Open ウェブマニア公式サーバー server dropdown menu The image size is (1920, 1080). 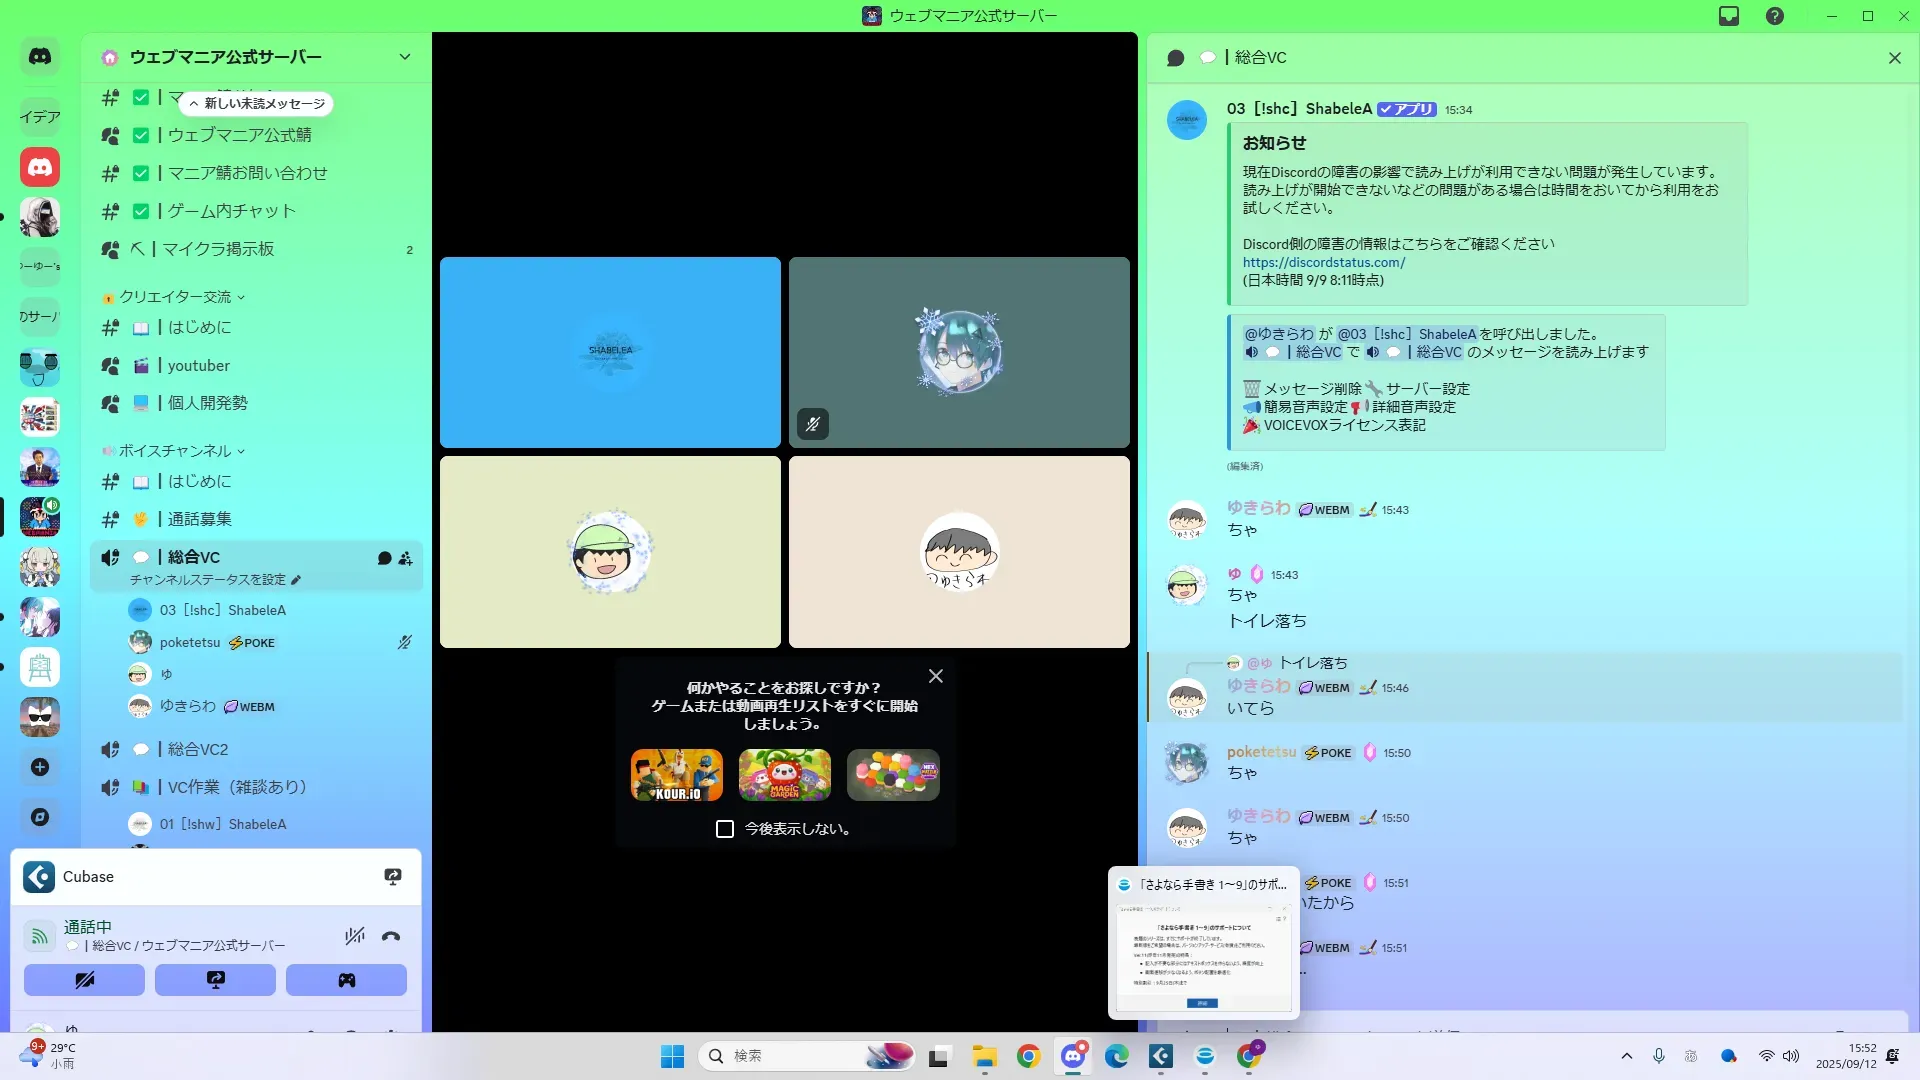404,57
